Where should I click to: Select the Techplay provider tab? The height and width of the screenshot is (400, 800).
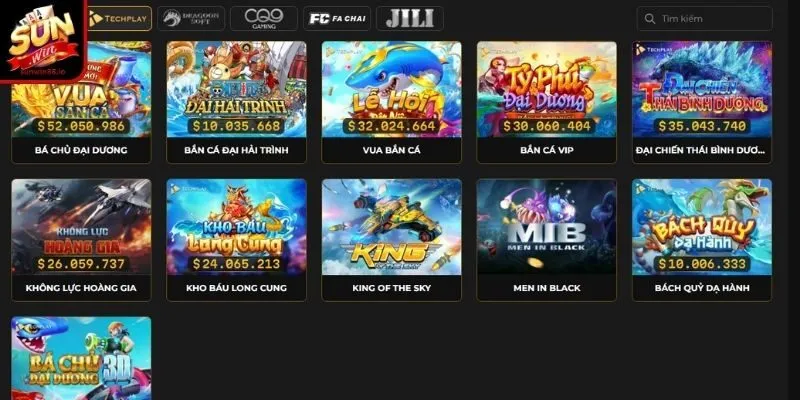point(119,19)
